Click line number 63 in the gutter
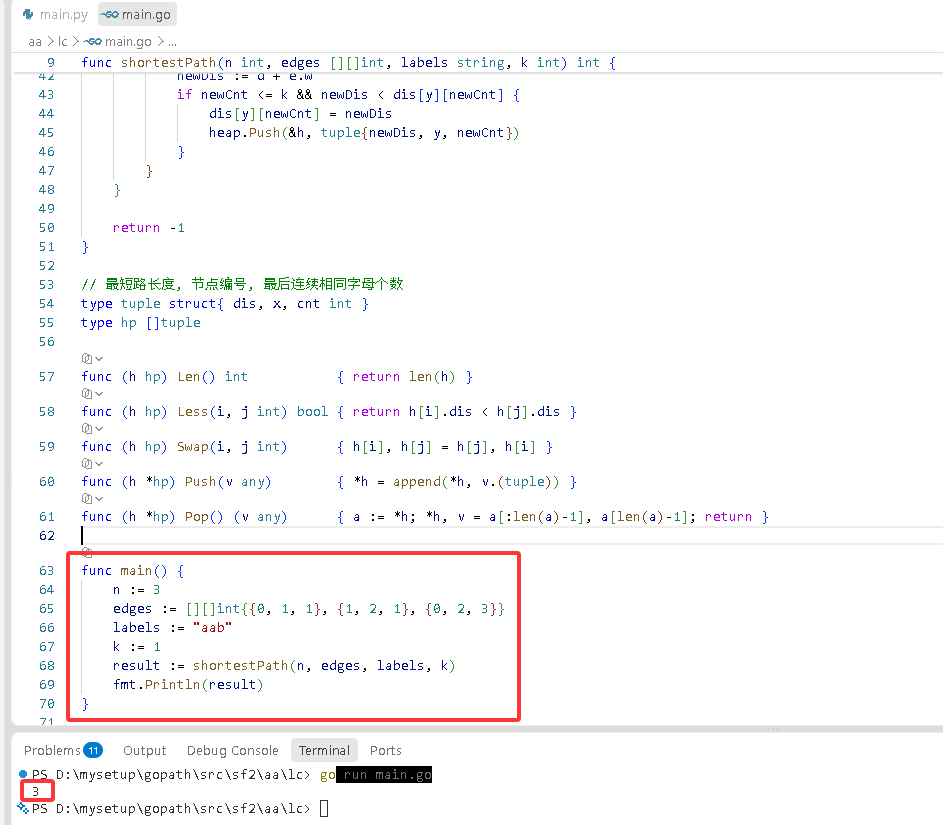The image size is (943, 825). click(46, 571)
